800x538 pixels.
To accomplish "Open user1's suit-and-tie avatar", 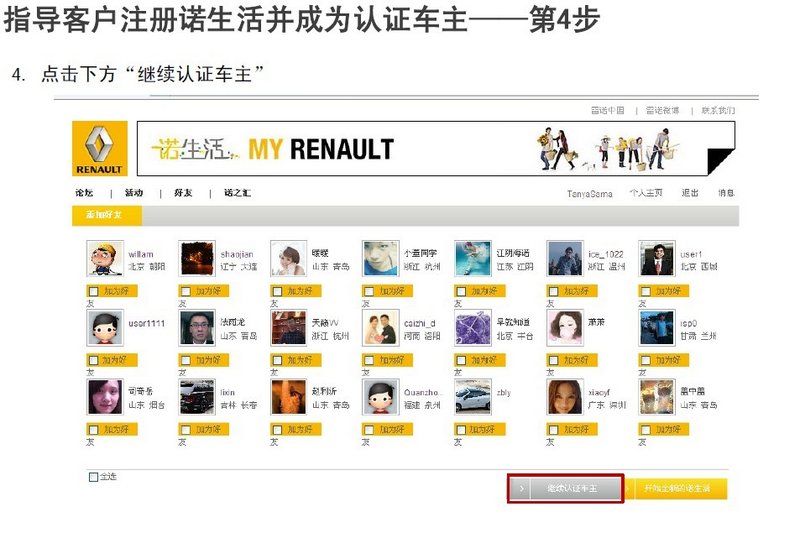I will coord(657,258).
